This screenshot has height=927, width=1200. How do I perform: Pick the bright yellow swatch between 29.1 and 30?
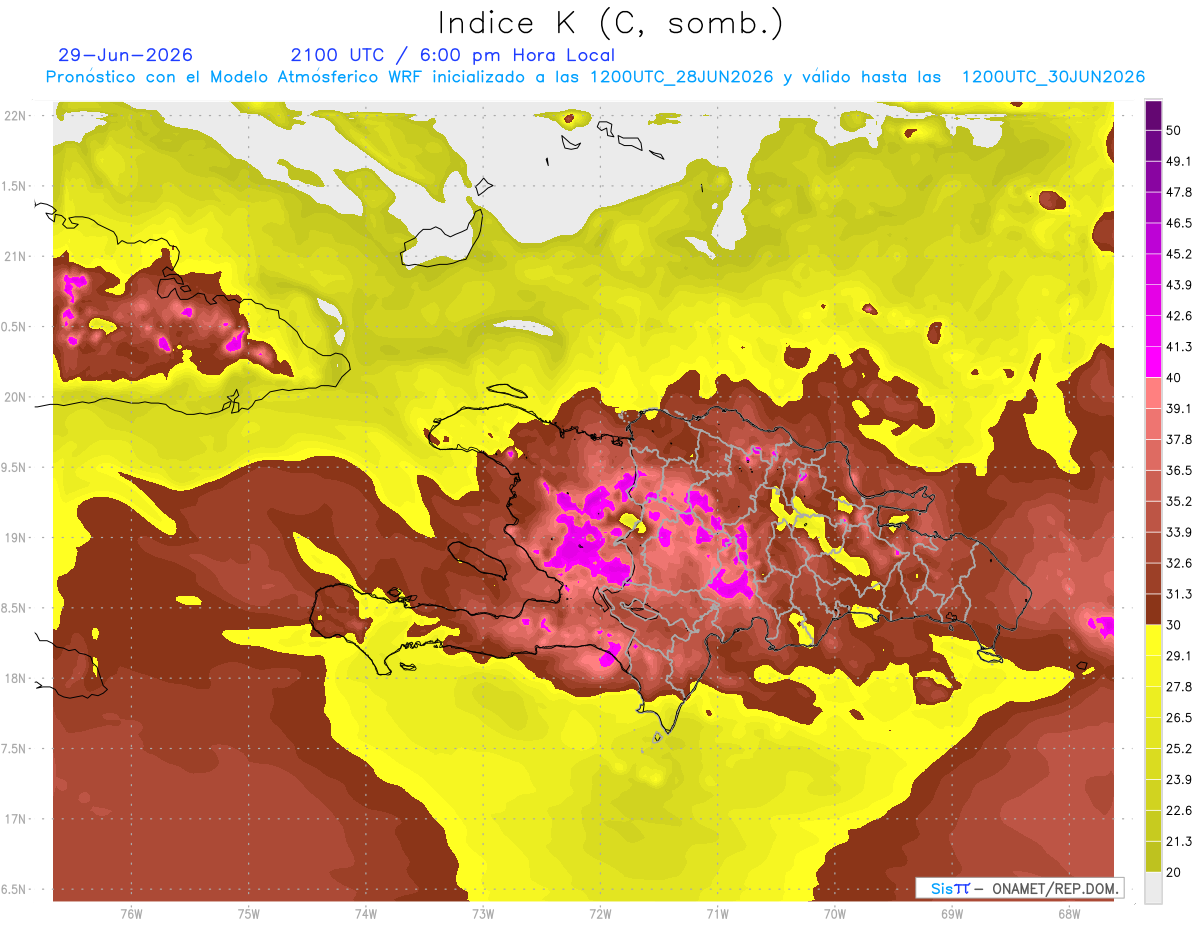pos(1153,640)
